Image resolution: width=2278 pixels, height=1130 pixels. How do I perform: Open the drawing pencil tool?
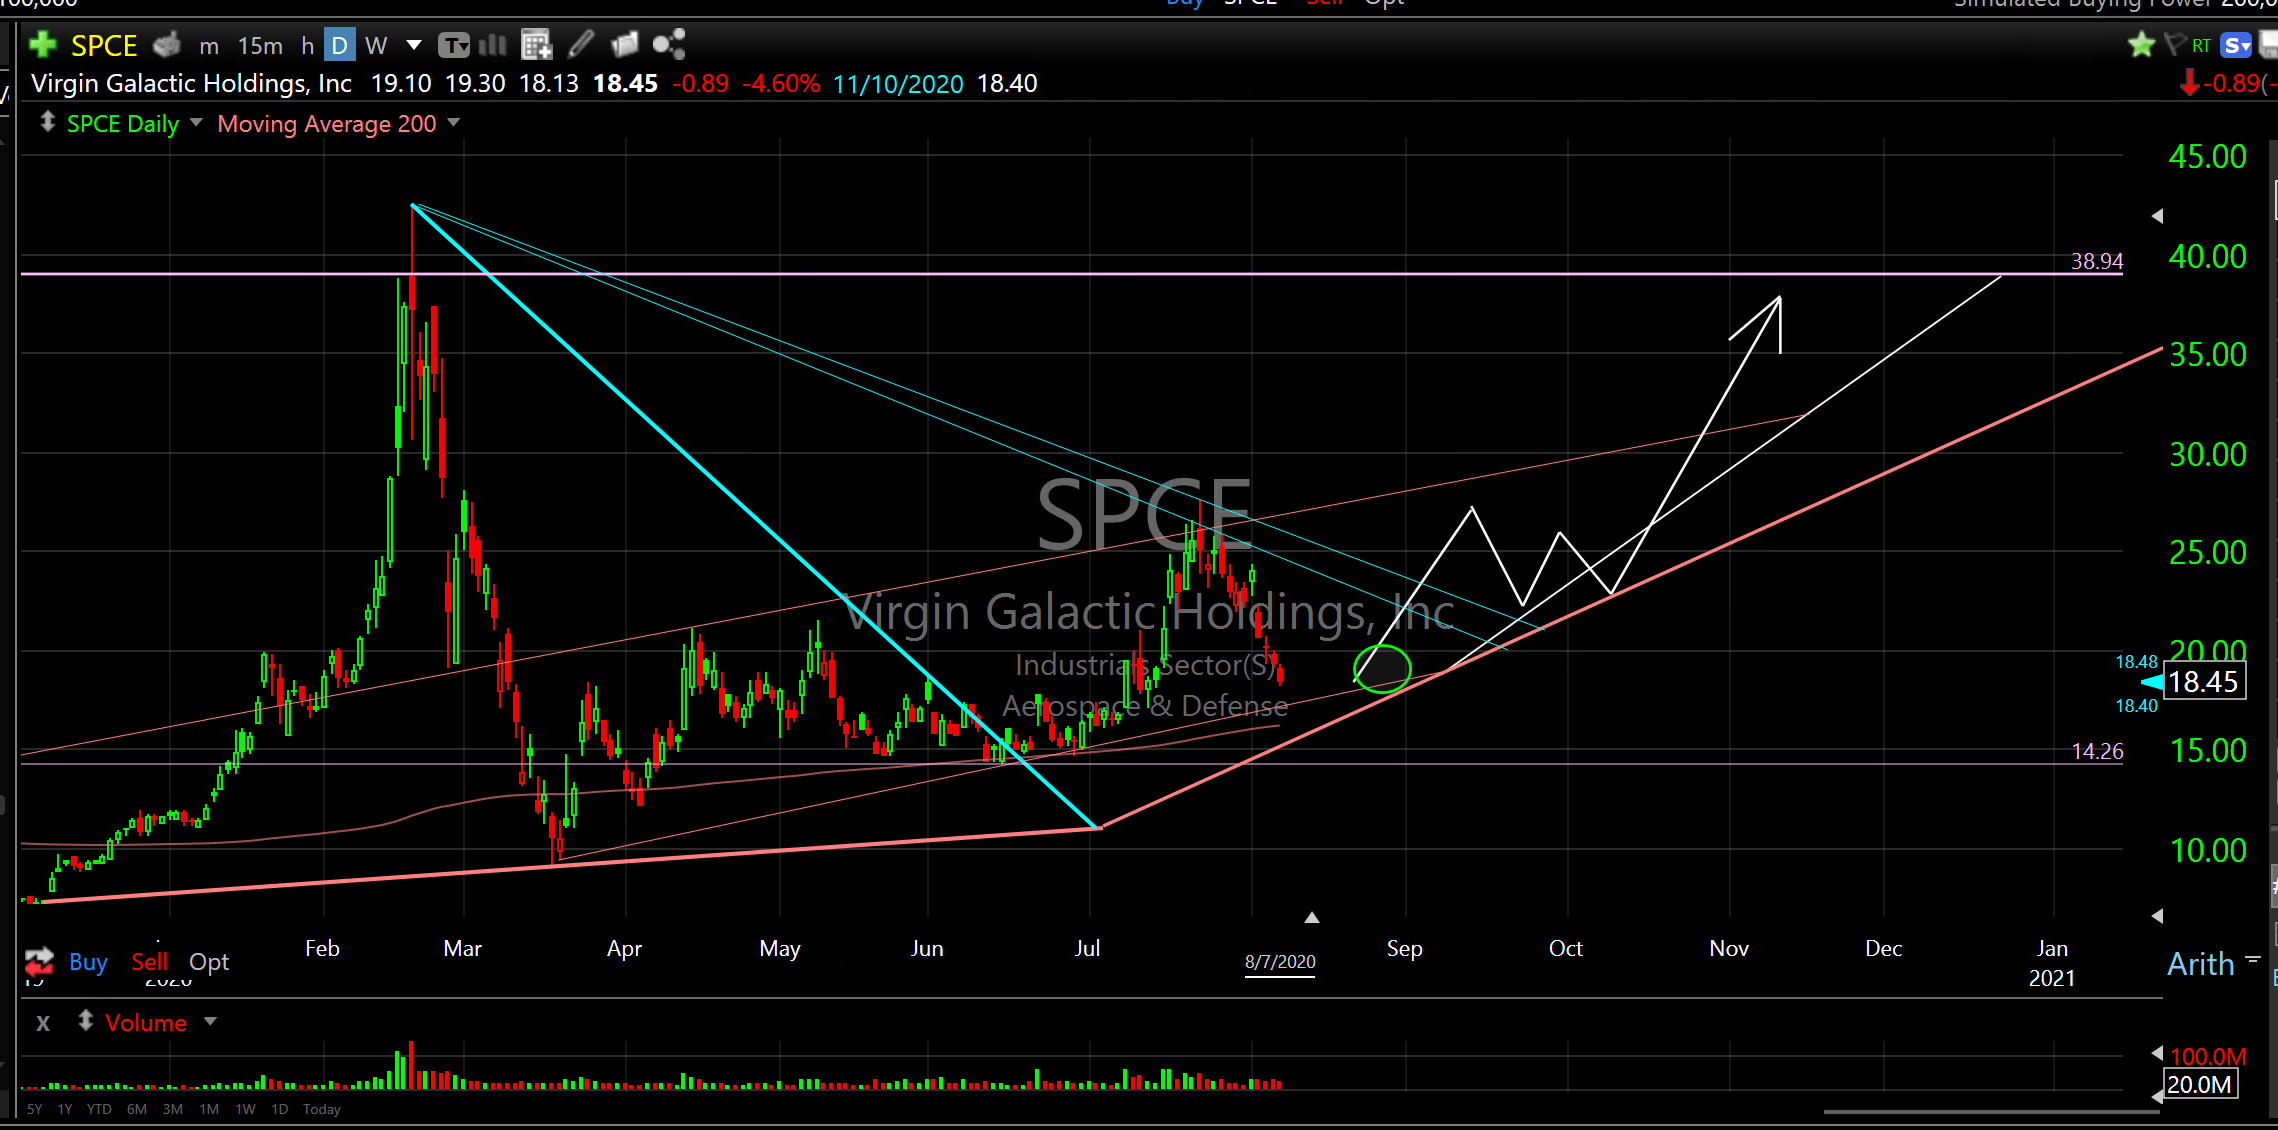click(581, 45)
